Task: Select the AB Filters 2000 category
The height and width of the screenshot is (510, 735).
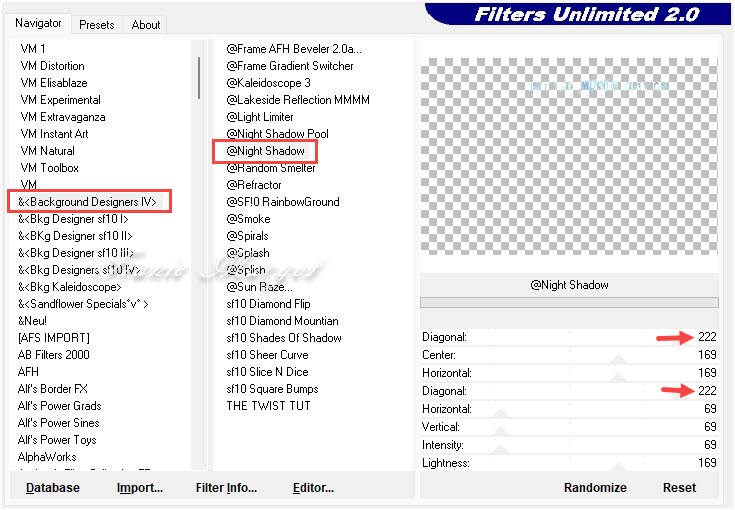Action: point(53,355)
